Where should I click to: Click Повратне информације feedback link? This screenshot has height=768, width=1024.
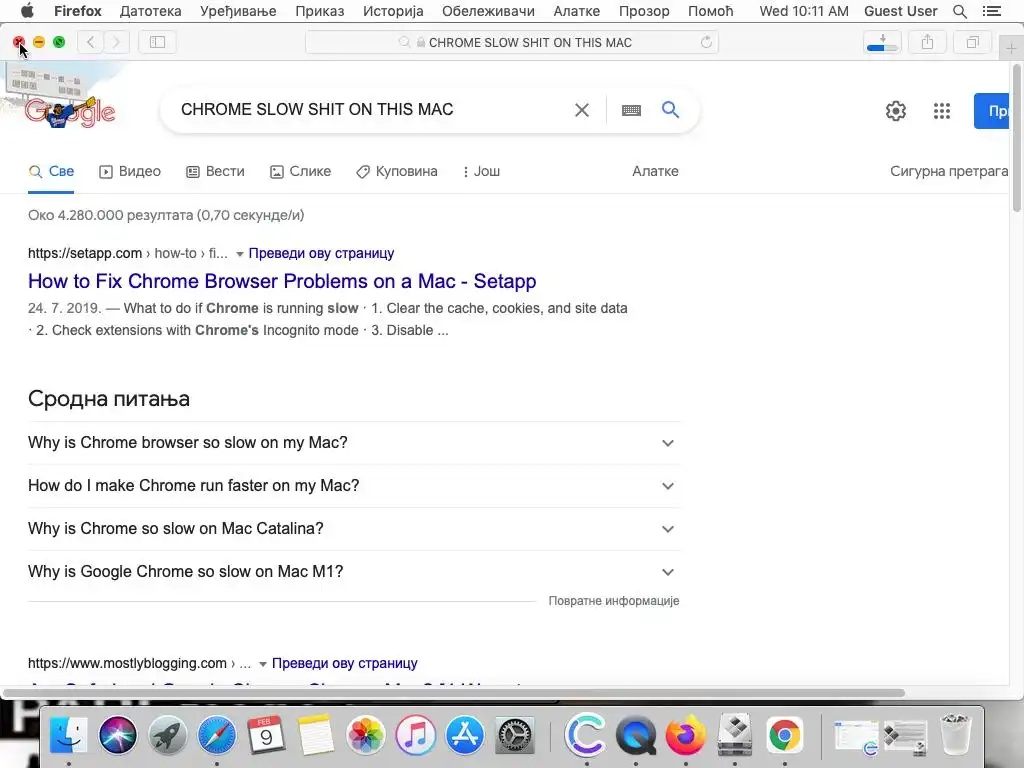point(614,601)
